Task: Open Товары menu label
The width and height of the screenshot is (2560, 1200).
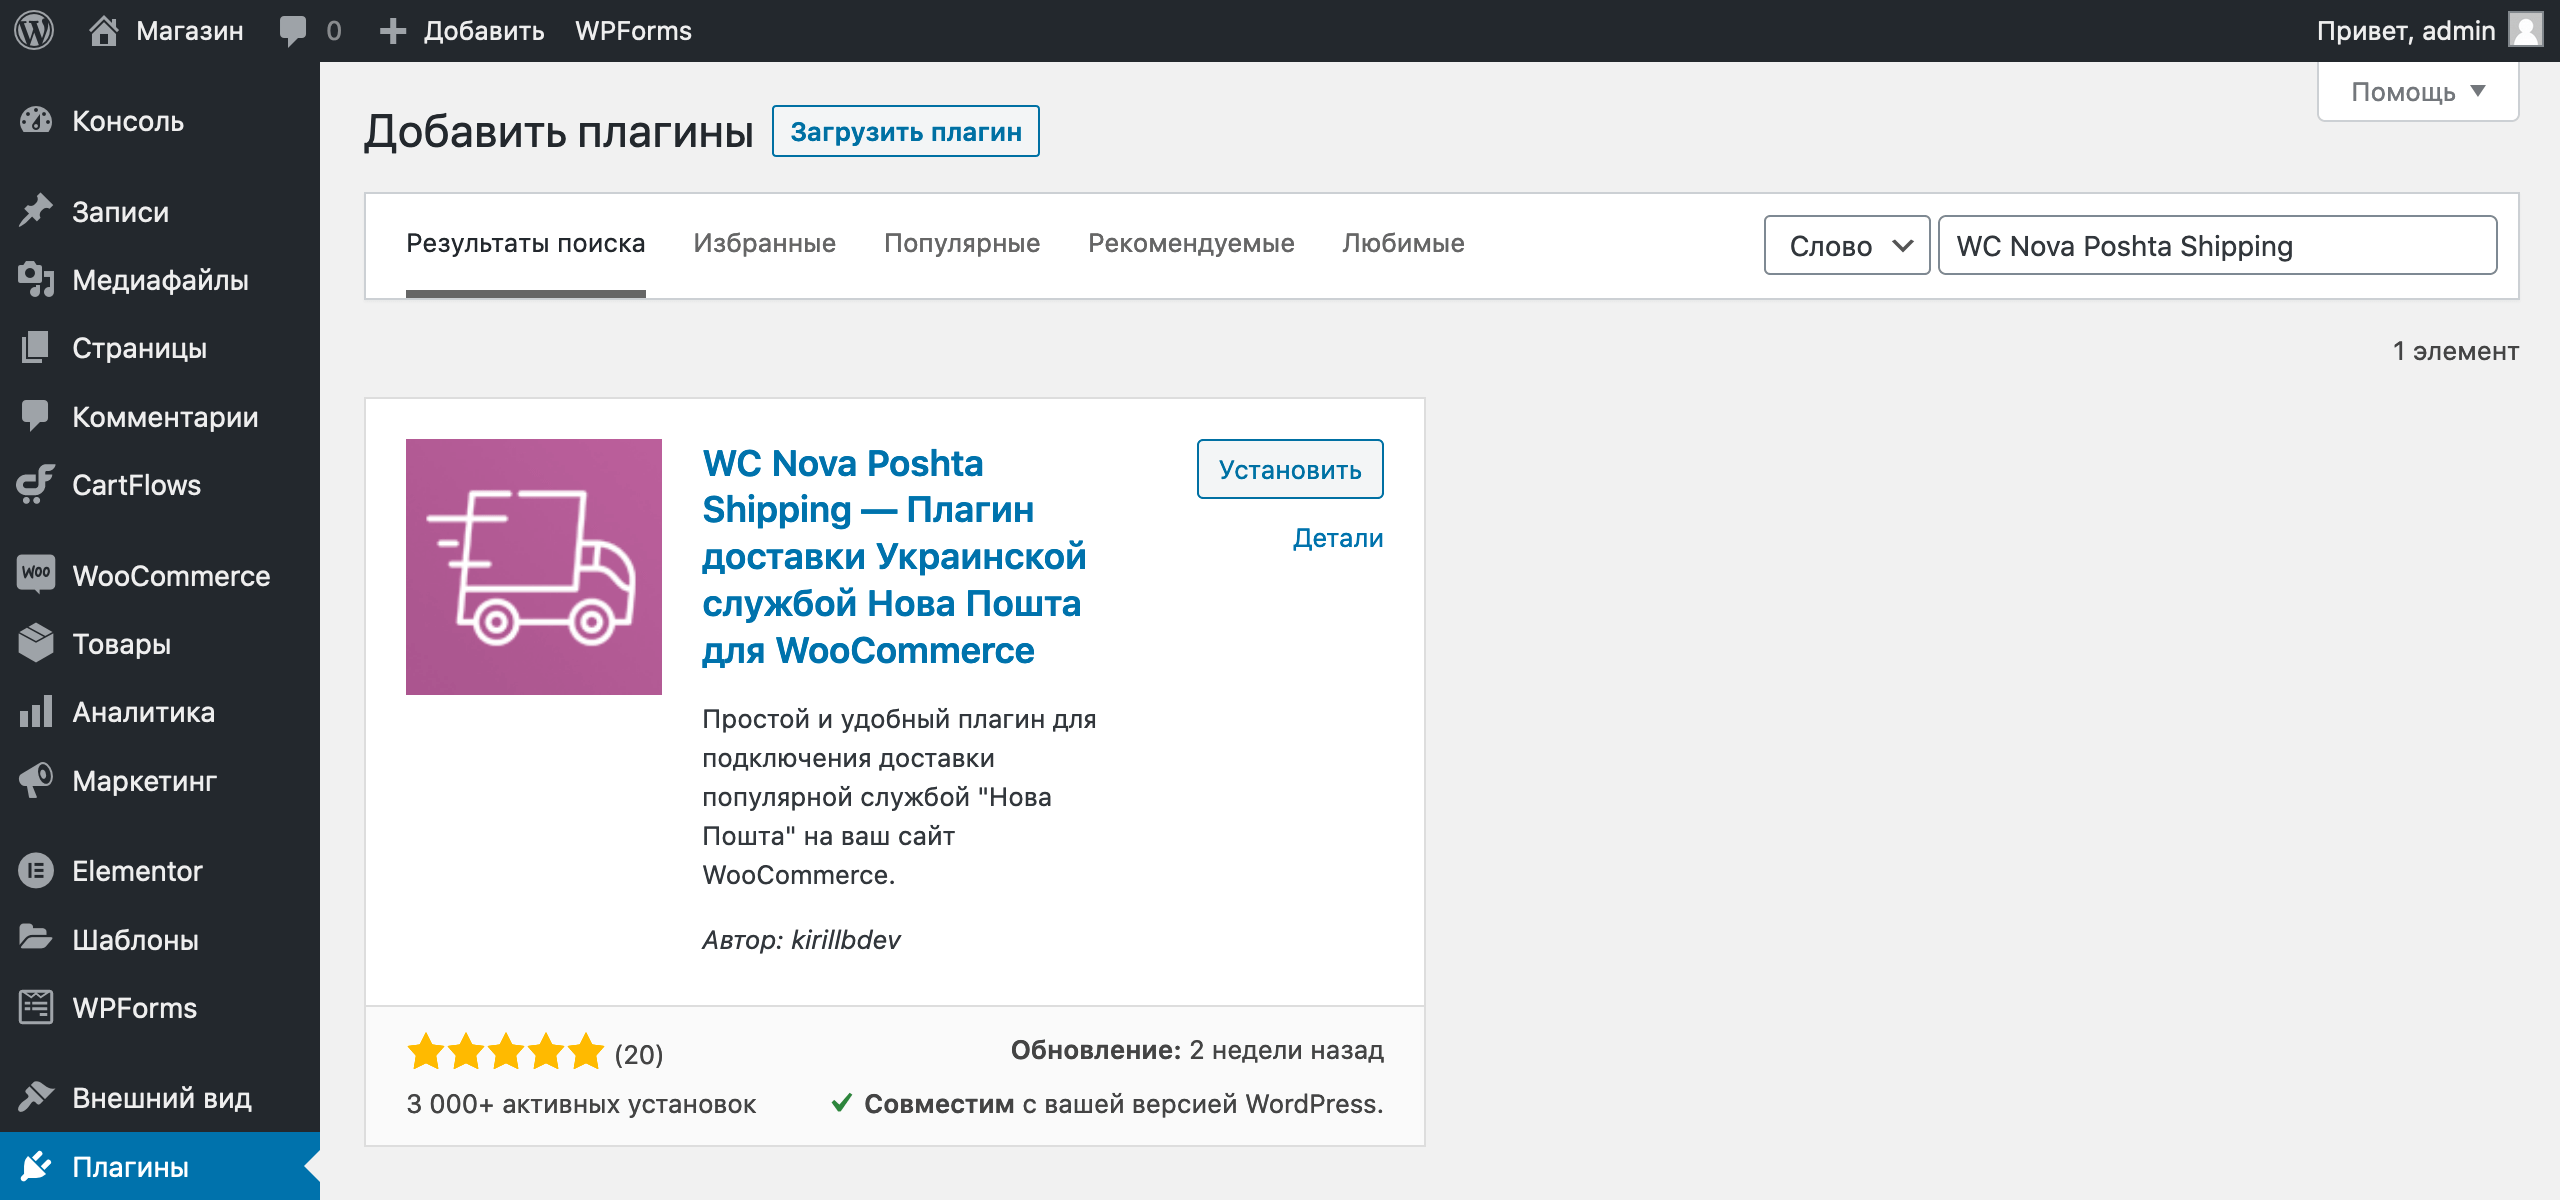Action: [121, 644]
